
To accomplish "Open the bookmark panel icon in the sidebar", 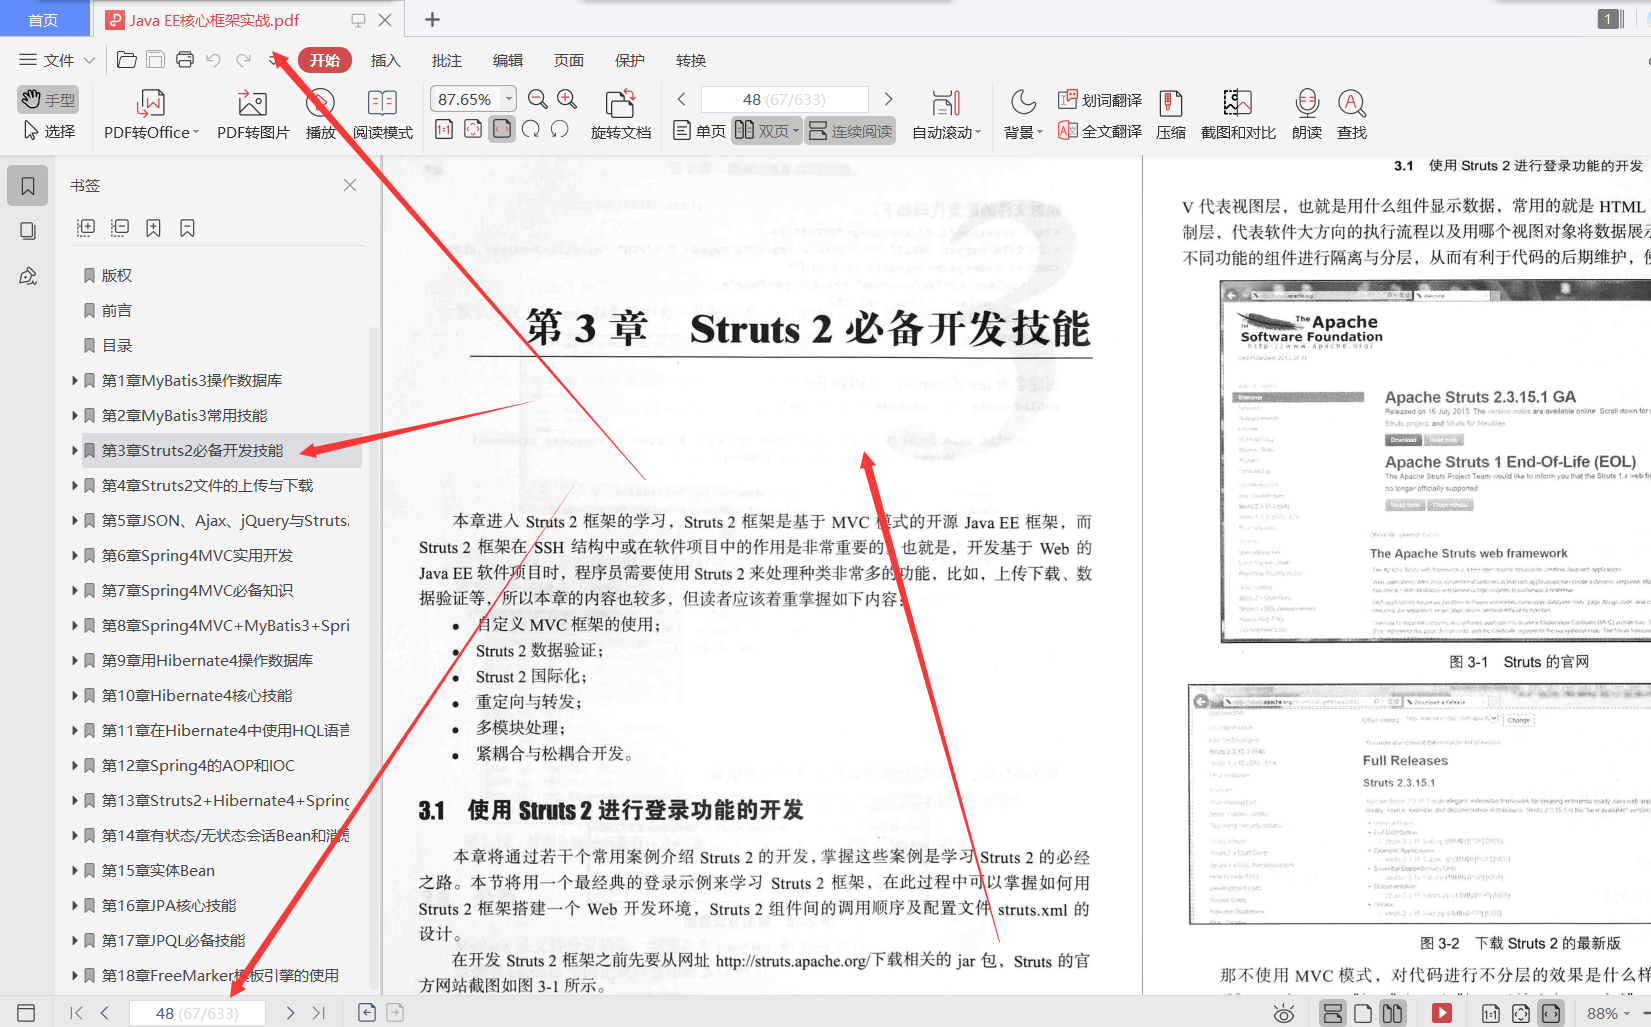I will [28, 186].
